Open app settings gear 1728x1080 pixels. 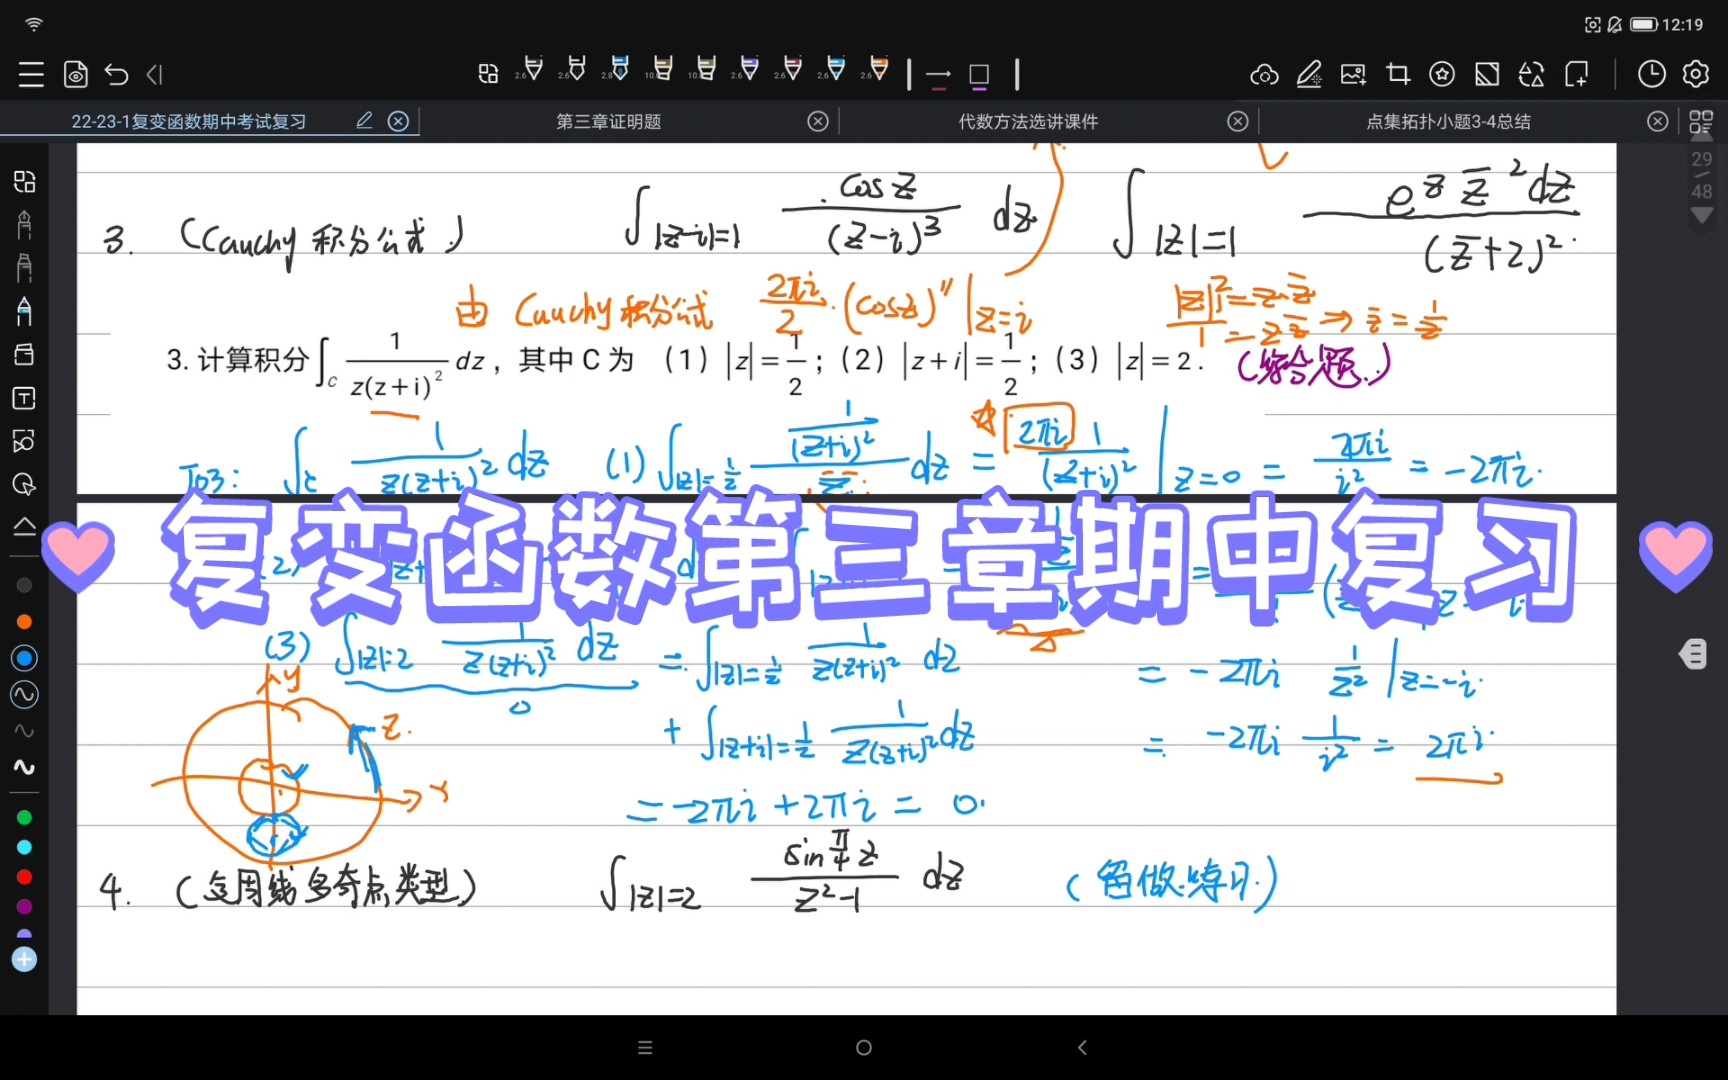click(x=1695, y=74)
